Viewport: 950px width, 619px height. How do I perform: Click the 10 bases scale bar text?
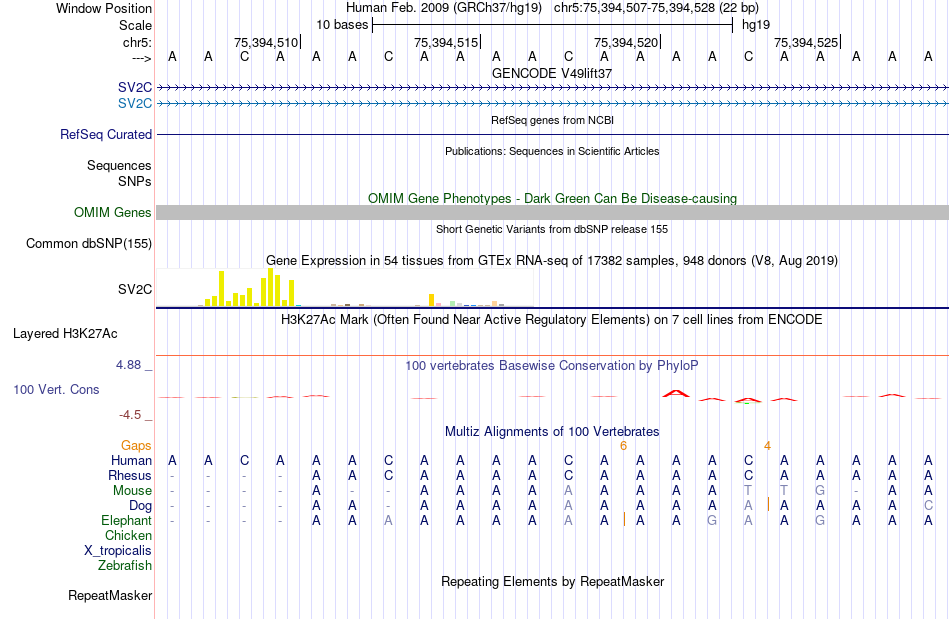point(342,25)
